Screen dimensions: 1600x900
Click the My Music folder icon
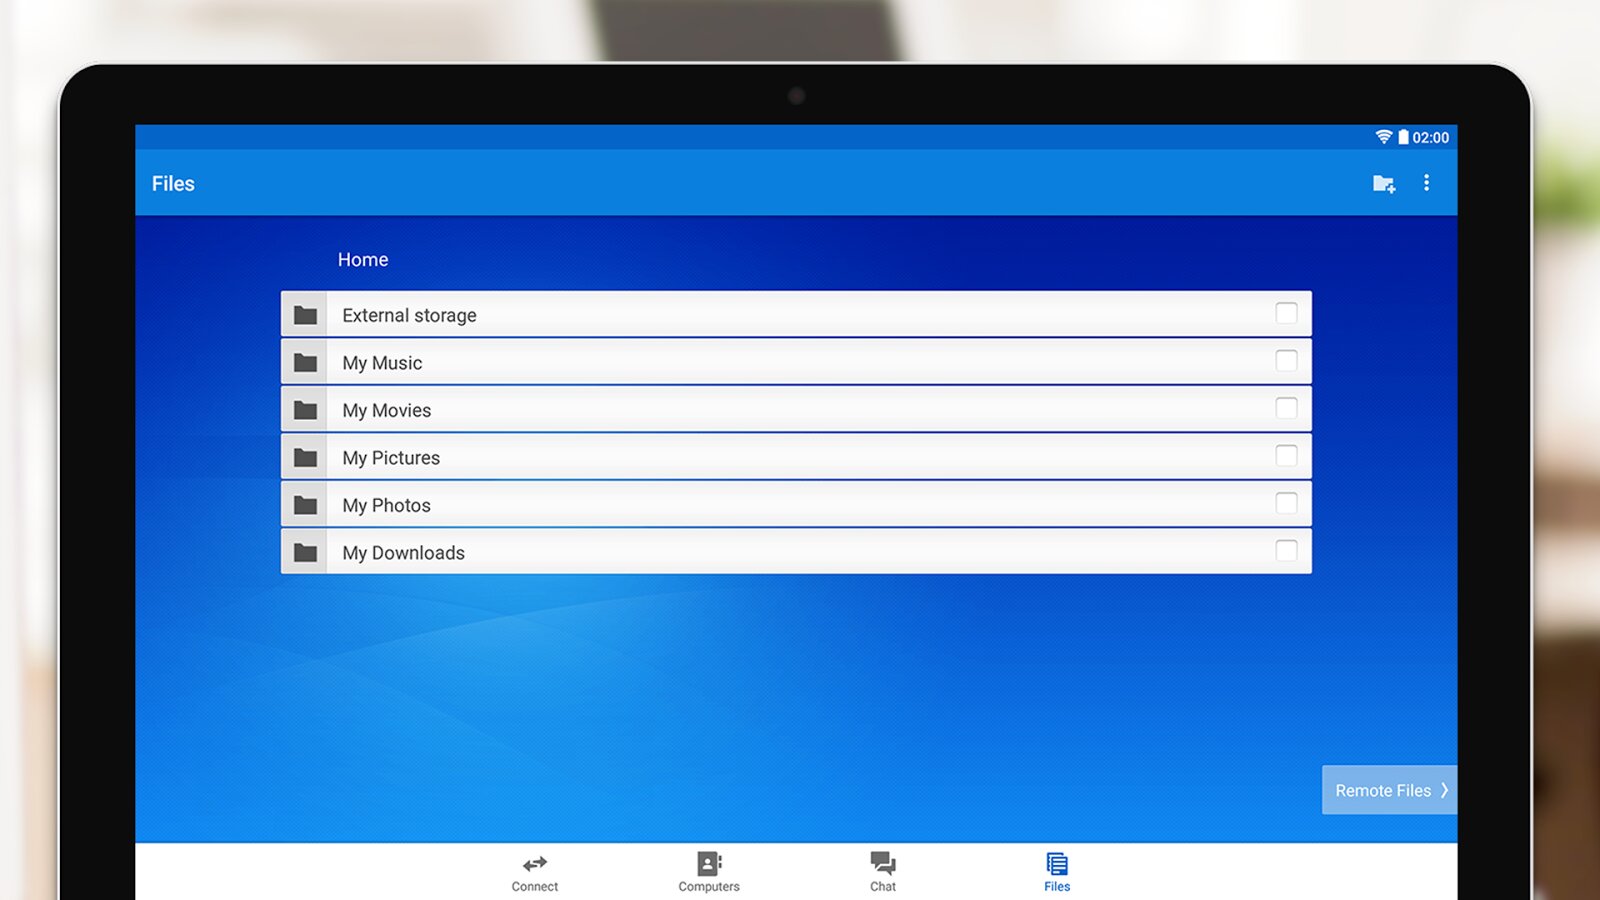click(305, 363)
